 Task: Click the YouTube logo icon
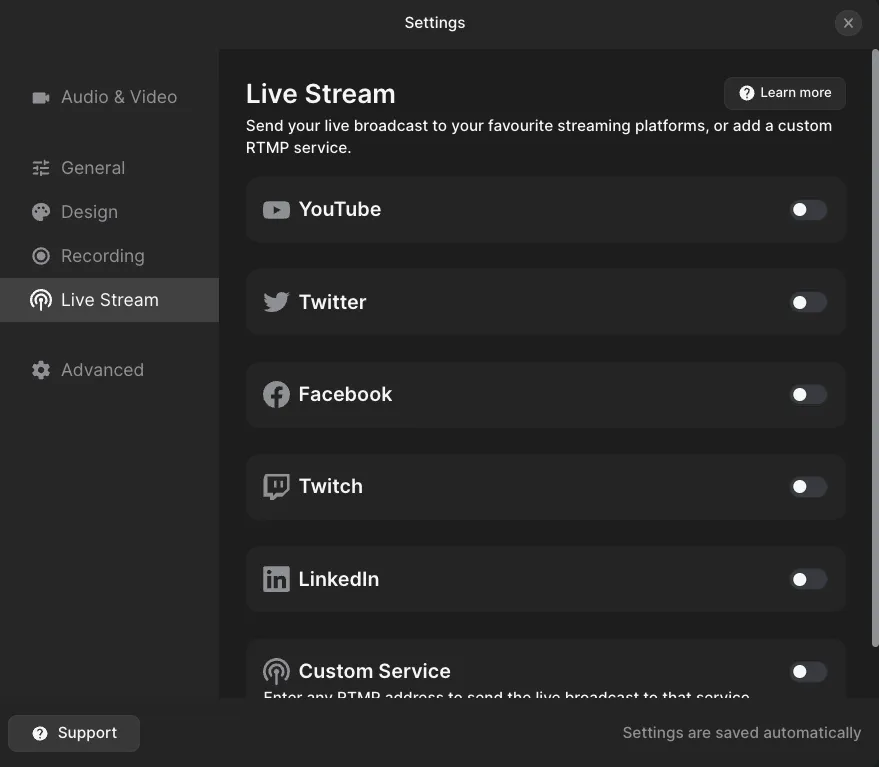pyautogui.click(x=276, y=210)
